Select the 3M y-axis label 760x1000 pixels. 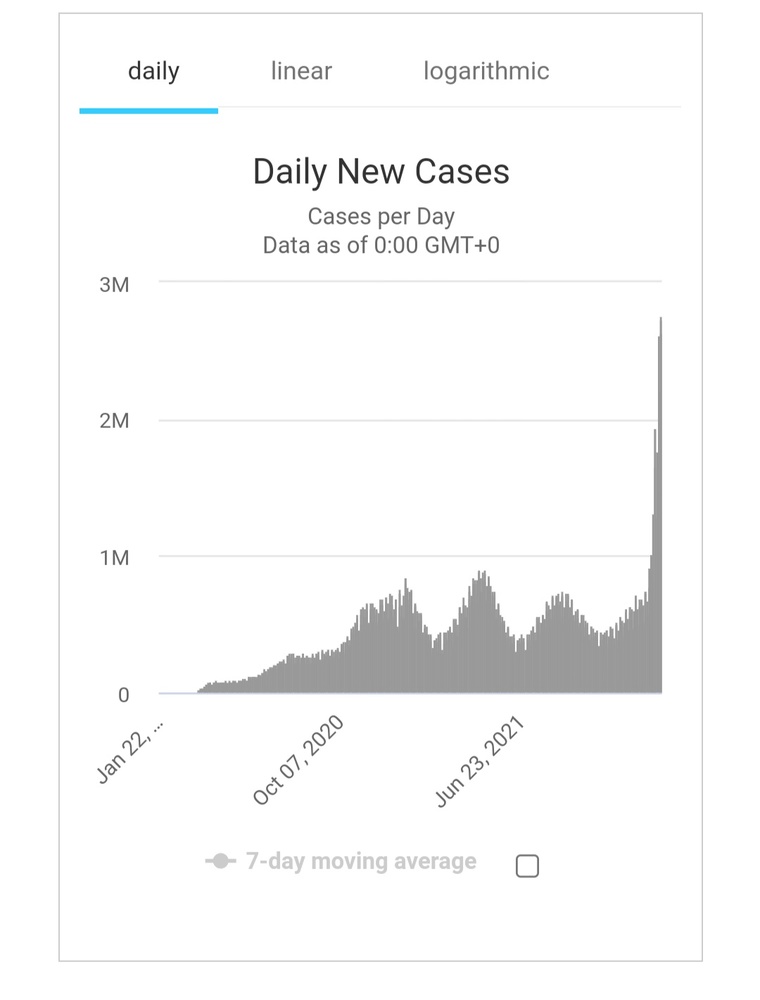pos(113,284)
